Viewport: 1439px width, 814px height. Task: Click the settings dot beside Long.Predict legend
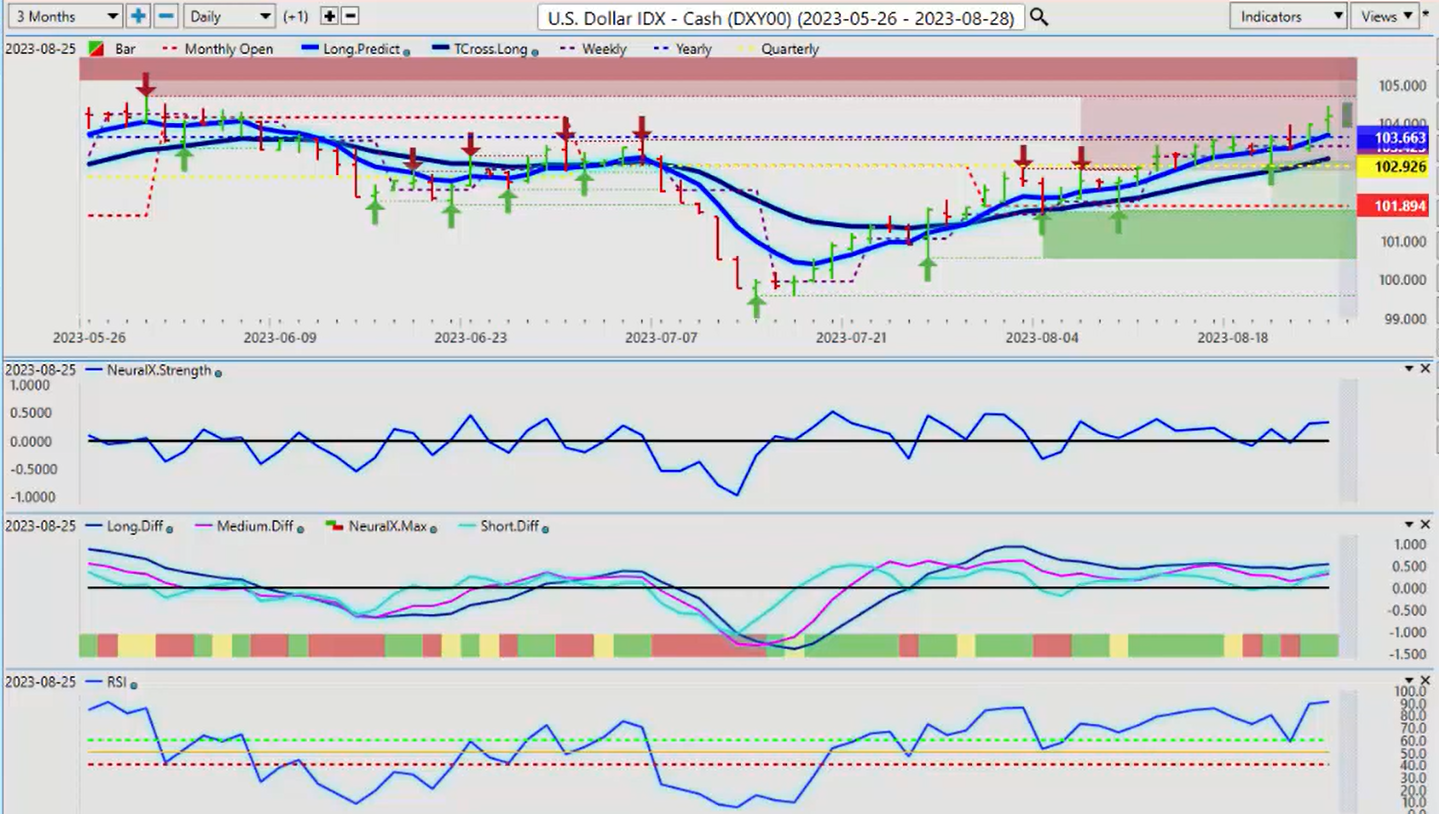[407, 51]
